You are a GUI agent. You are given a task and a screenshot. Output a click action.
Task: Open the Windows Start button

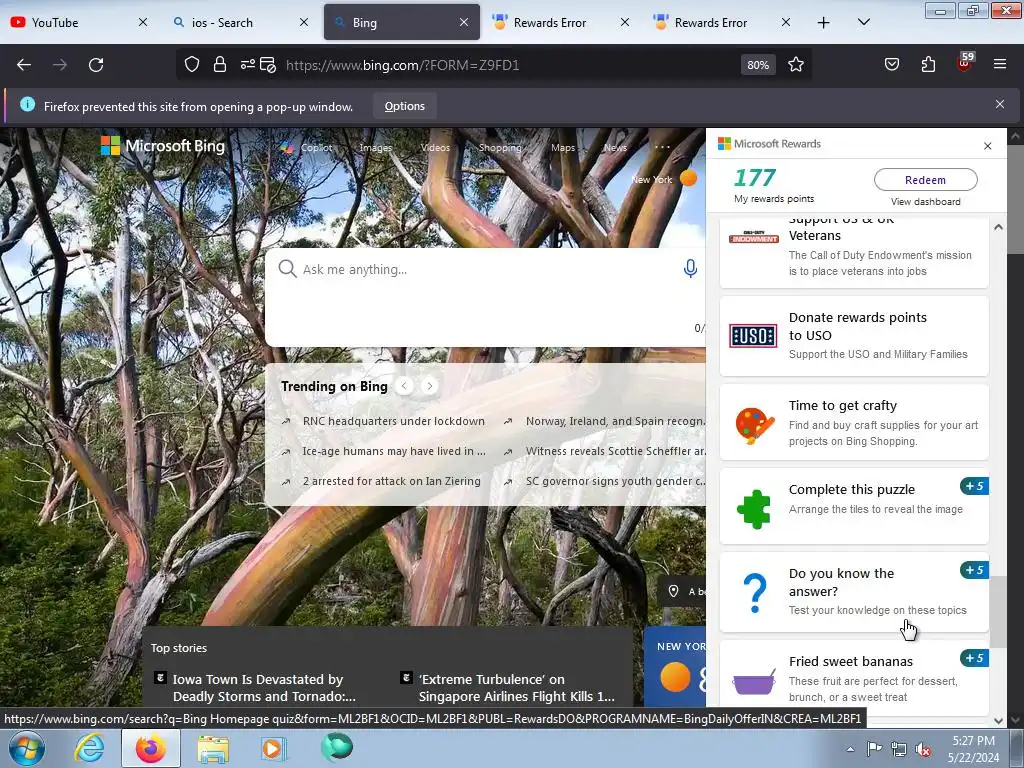coord(27,748)
